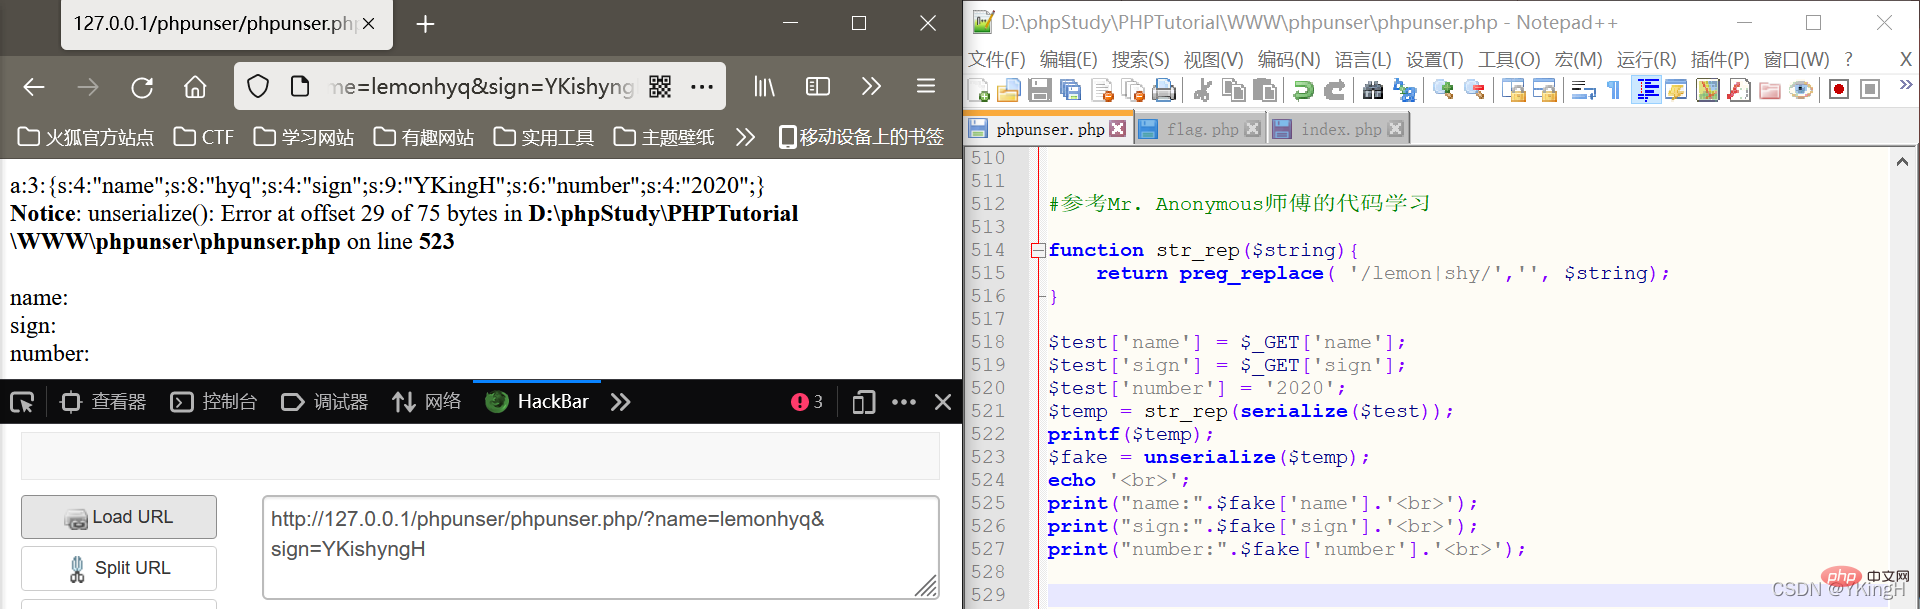Screen dimensions: 1920x609
Task: Close the phpunser.php Notepad++ tab
Action: pyautogui.click(x=1118, y=129)
